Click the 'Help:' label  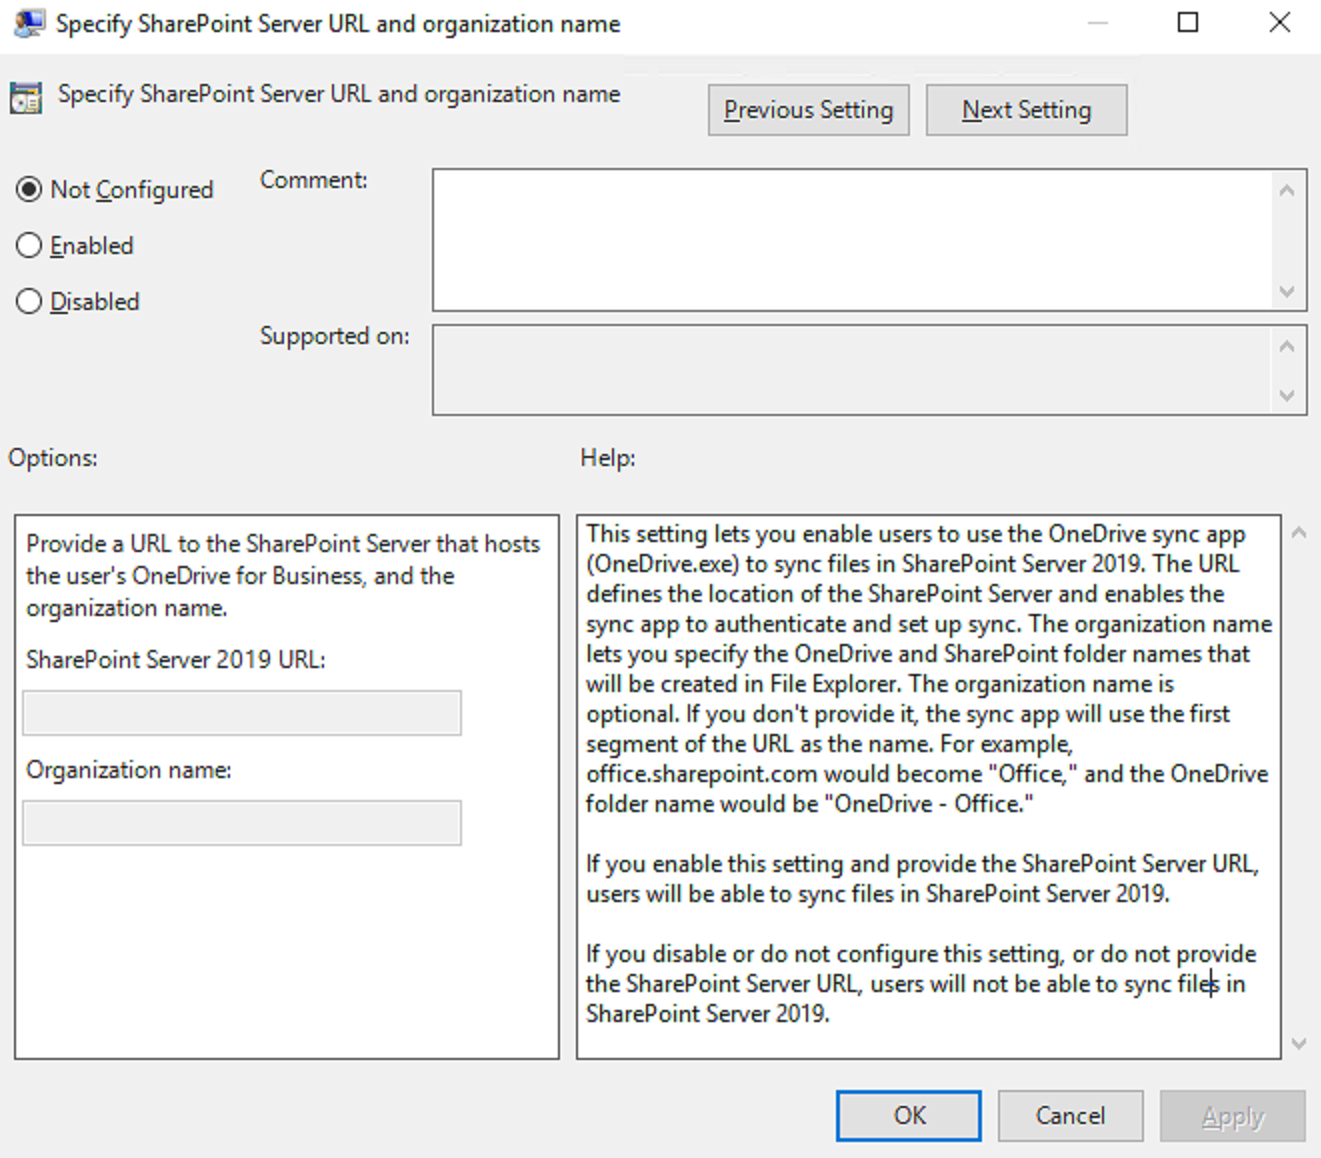point(607,458)
